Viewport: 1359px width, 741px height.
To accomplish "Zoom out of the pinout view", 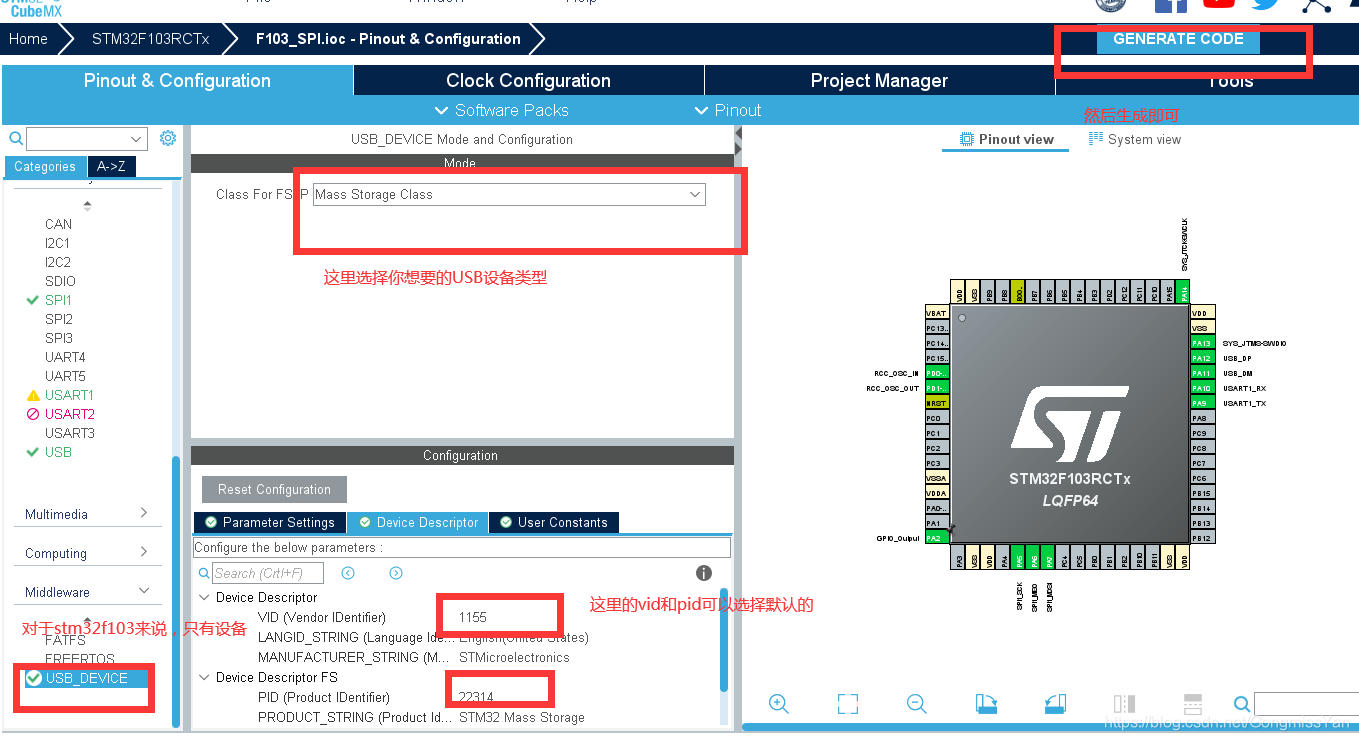I will click(916, 703).
